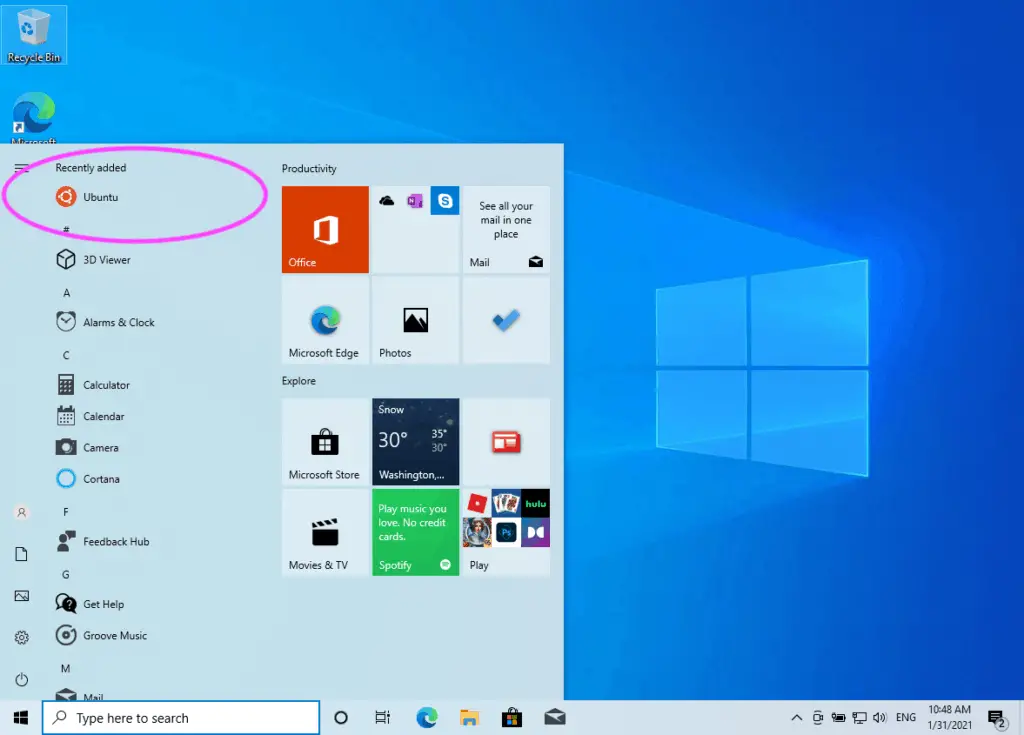Open the Microsoft Store tile

[324, 442]
